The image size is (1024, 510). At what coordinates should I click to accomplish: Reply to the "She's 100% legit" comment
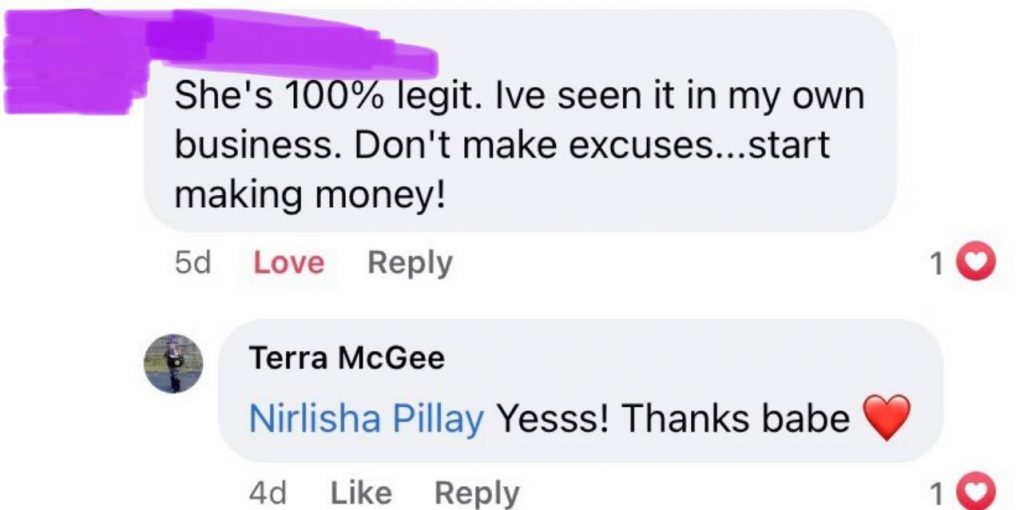pyautogui.click(x=410, y=263)
